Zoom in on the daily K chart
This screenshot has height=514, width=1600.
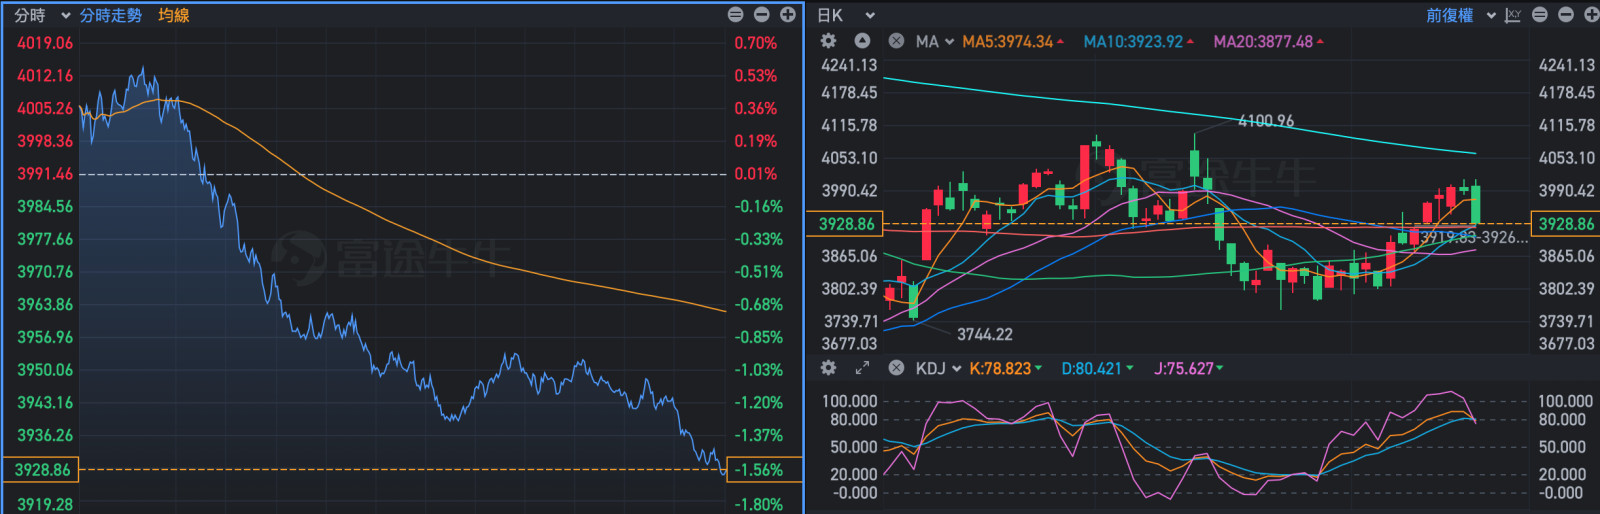pyautogui.click(x=1591, y=15)
